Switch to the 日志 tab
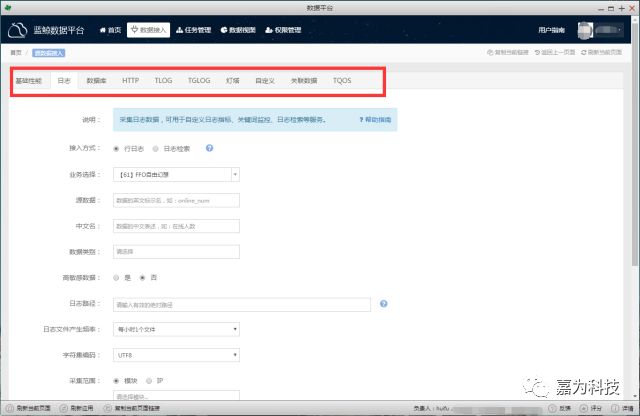This screenshot has height=416, width=640. pos(64,81)
